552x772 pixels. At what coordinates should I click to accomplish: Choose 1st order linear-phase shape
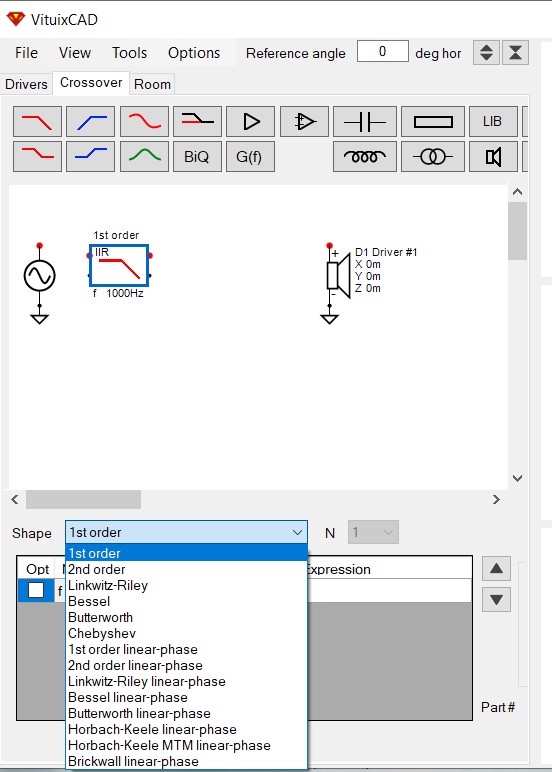[x=187, y=649]
